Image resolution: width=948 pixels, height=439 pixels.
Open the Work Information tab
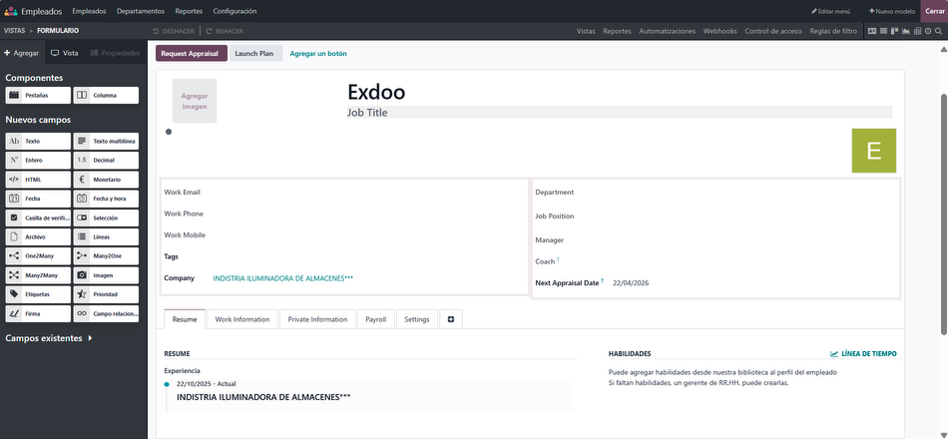242,319
